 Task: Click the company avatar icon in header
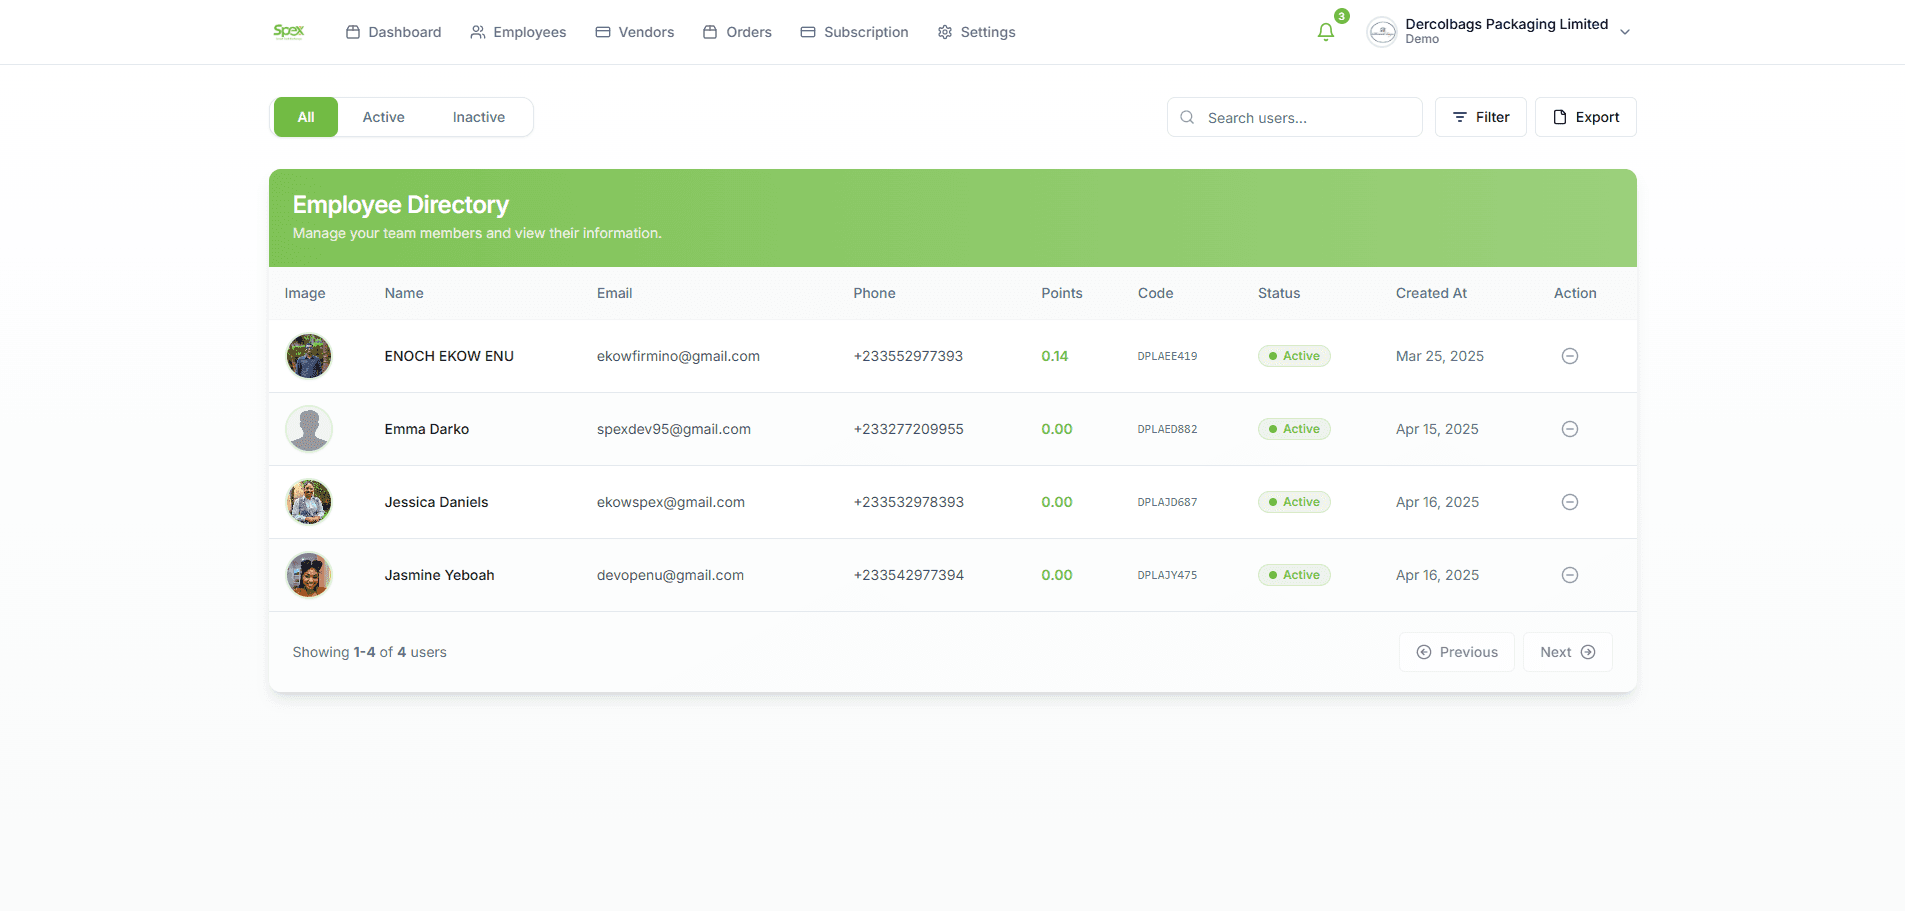pos(1382,32)
